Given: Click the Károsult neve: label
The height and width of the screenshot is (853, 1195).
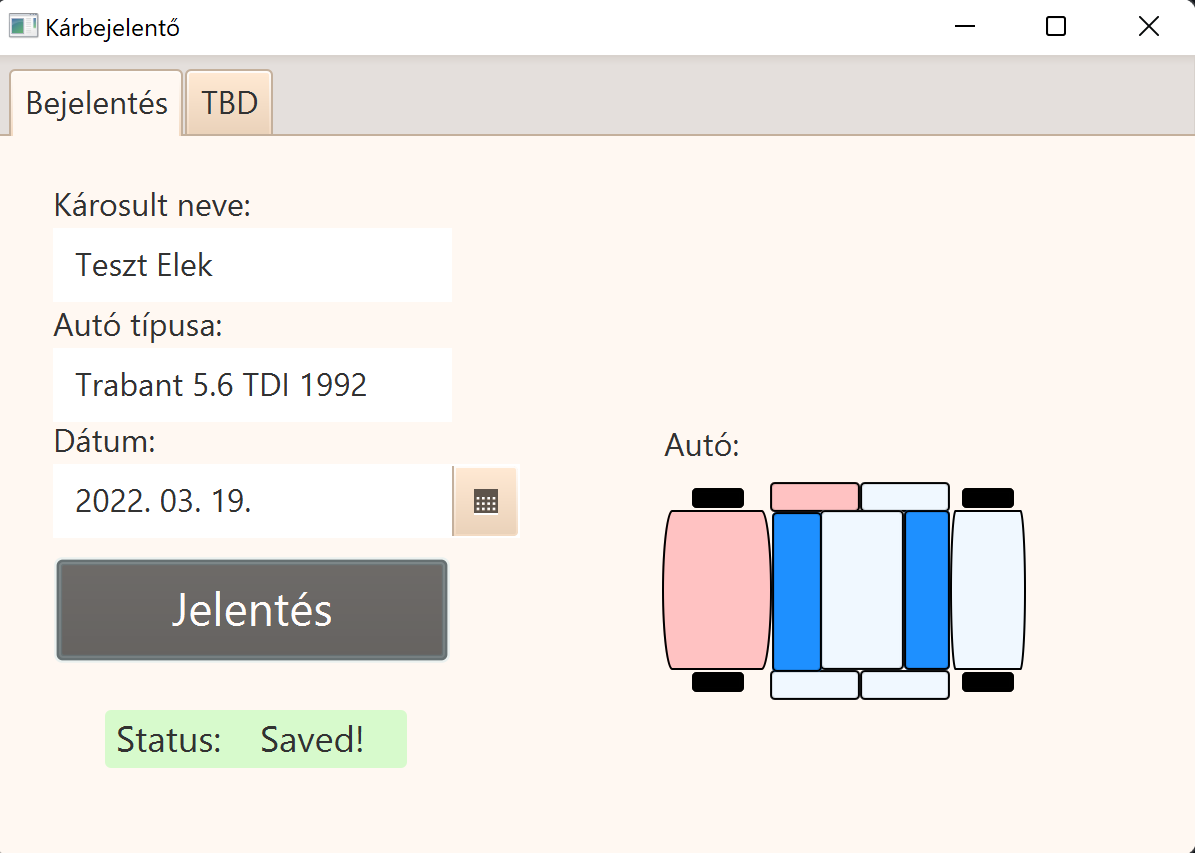Looking at the screenshot, I should pyautogui.click(x=152, y=206).
